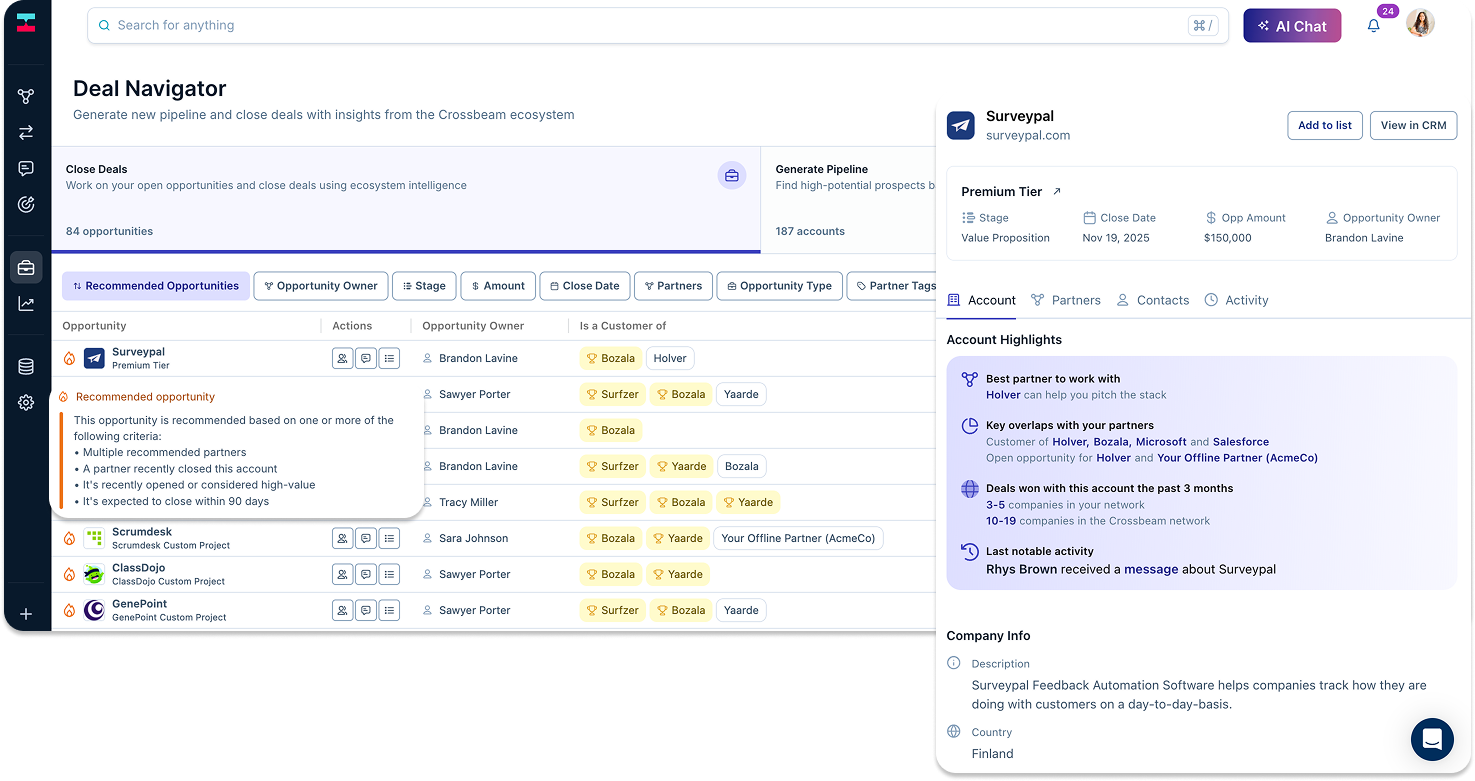Click the Microsoft link in Key overlaps
Screen dimensions: 1475x781
pos(1161,441)
